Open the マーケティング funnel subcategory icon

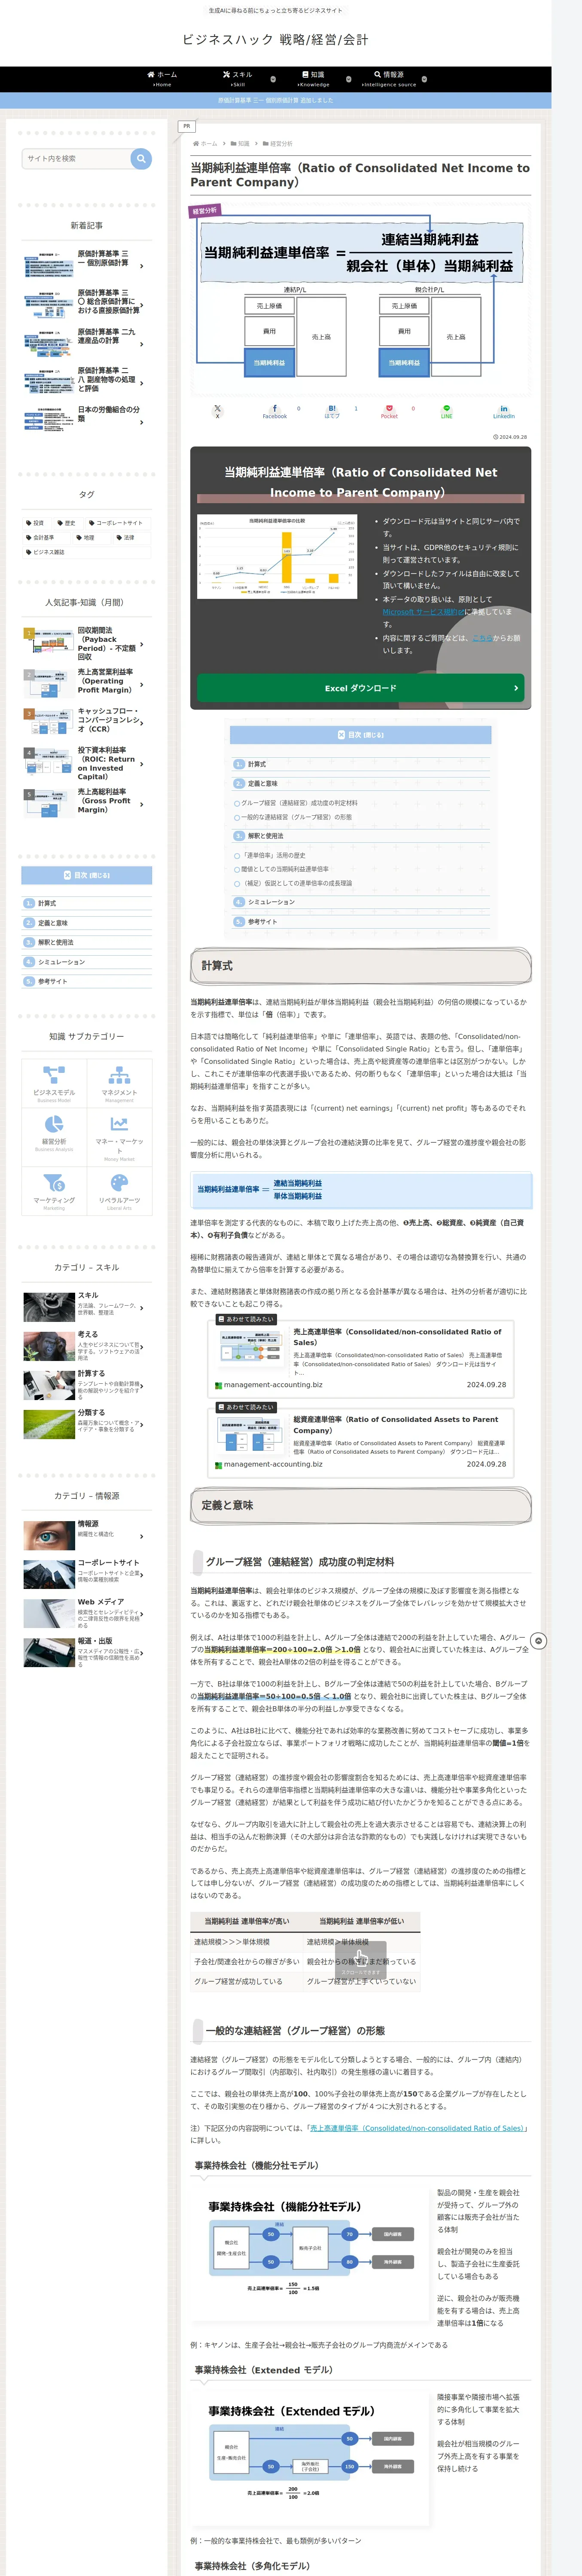[x=54, y=1192]
